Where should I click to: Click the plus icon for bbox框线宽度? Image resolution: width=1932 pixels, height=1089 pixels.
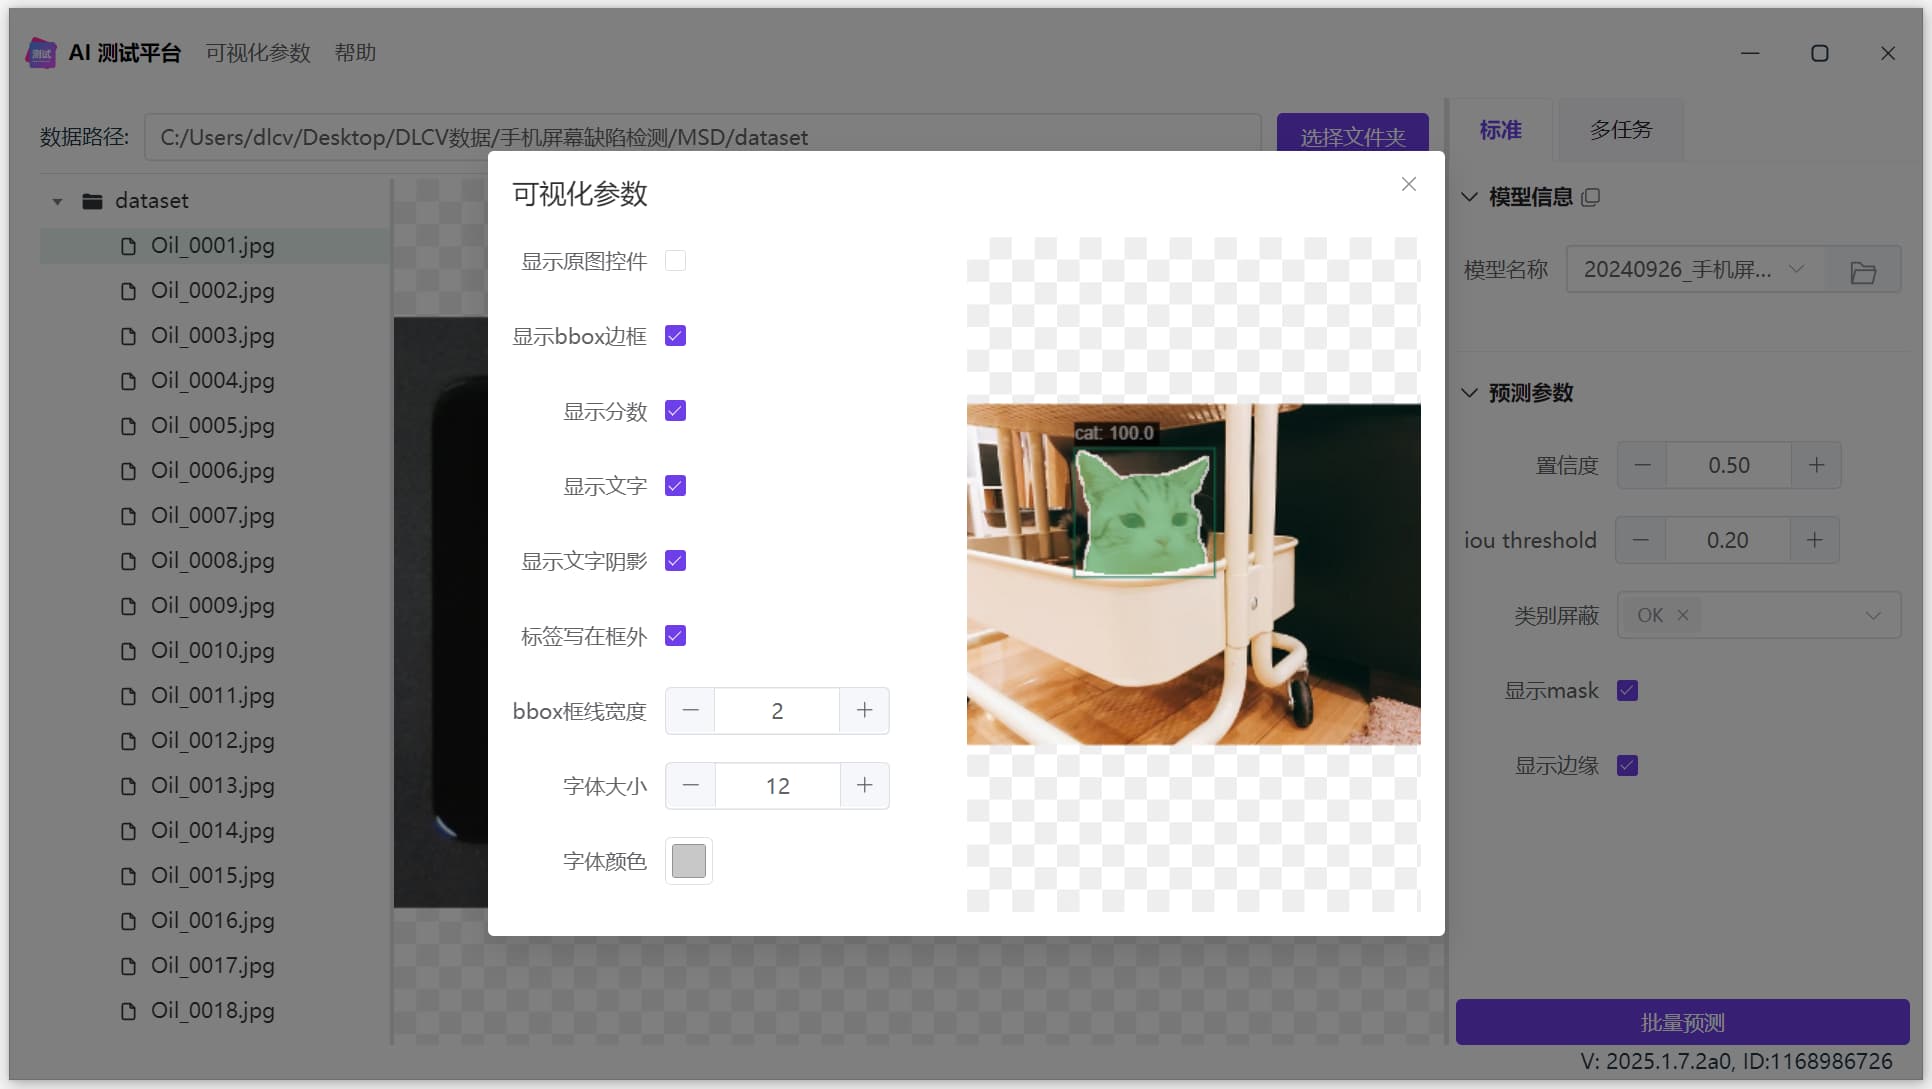point(864,710)
